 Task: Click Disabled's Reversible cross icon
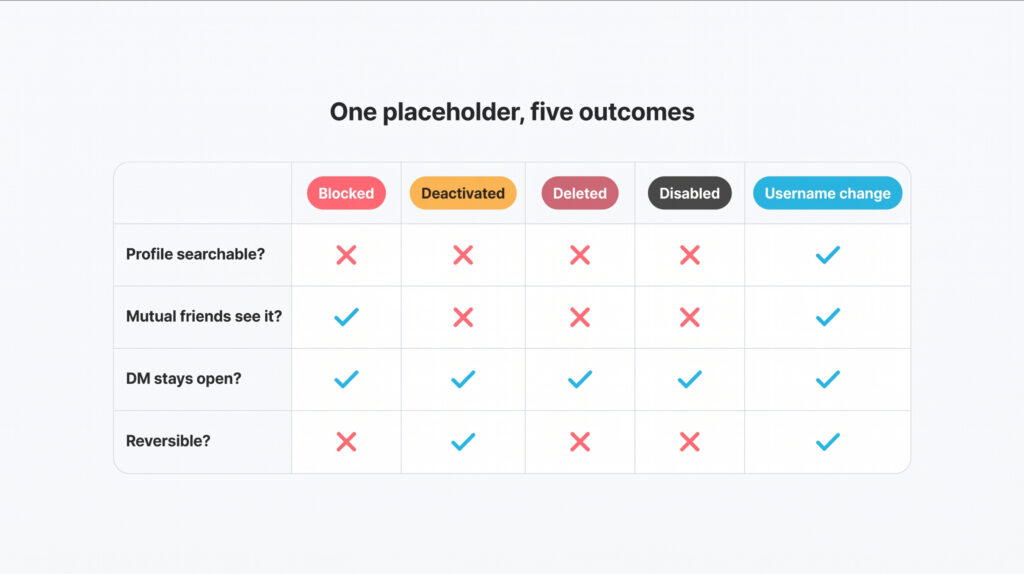click(690, 442)
